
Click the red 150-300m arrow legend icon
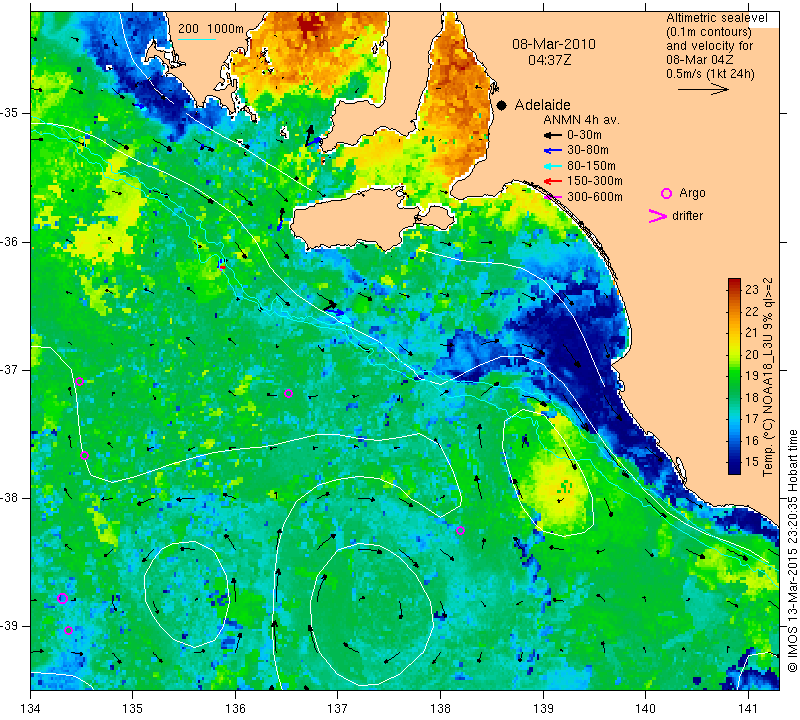coord(553,181)
